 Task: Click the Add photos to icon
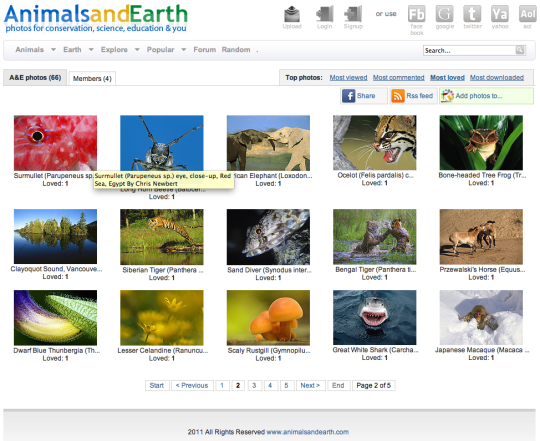coord(447,96)
